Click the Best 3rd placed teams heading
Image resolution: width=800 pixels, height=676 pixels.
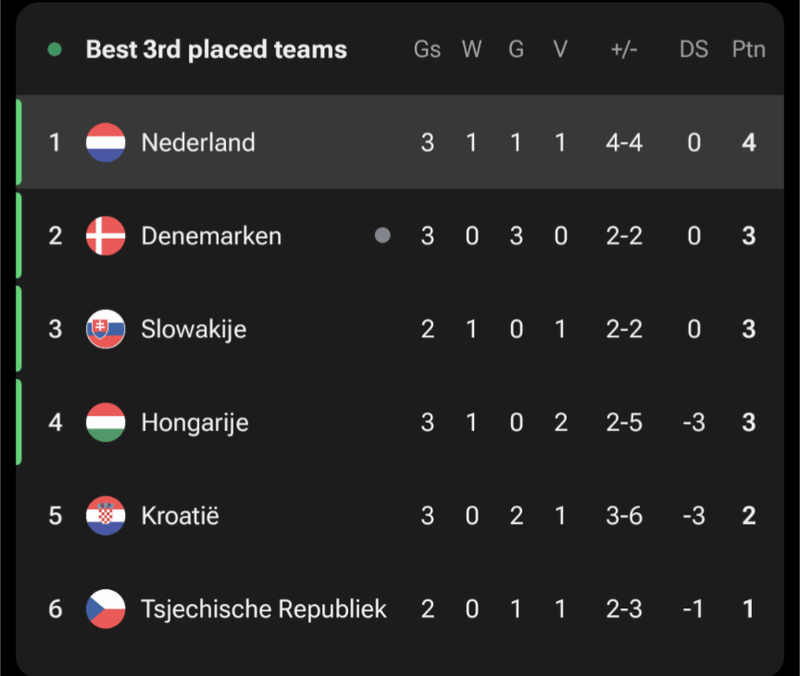216,49
